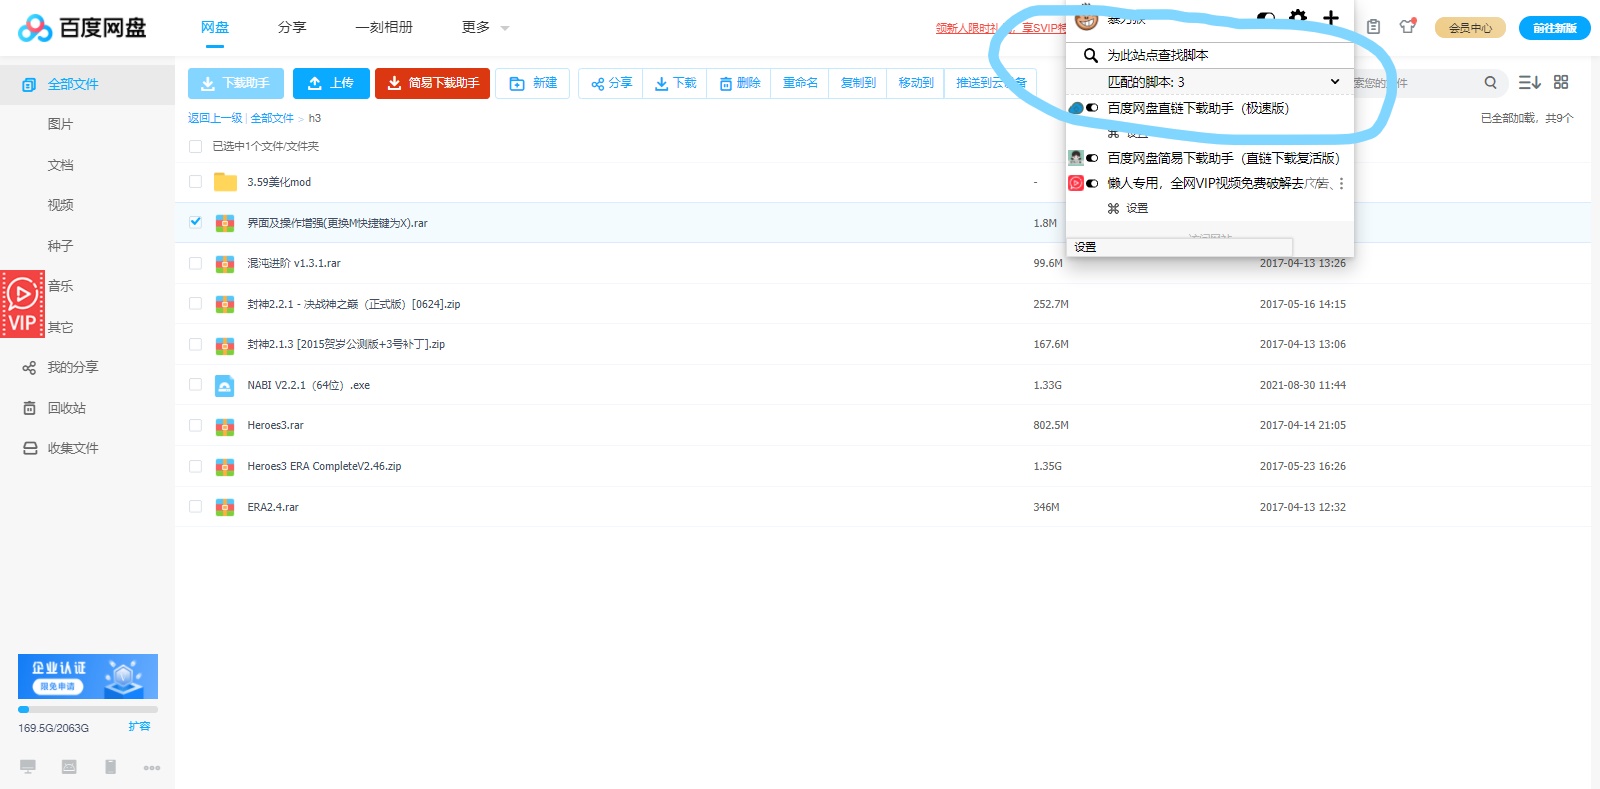
Task: Click the search magnifier icon in file search
Action: pos(1490,83)
